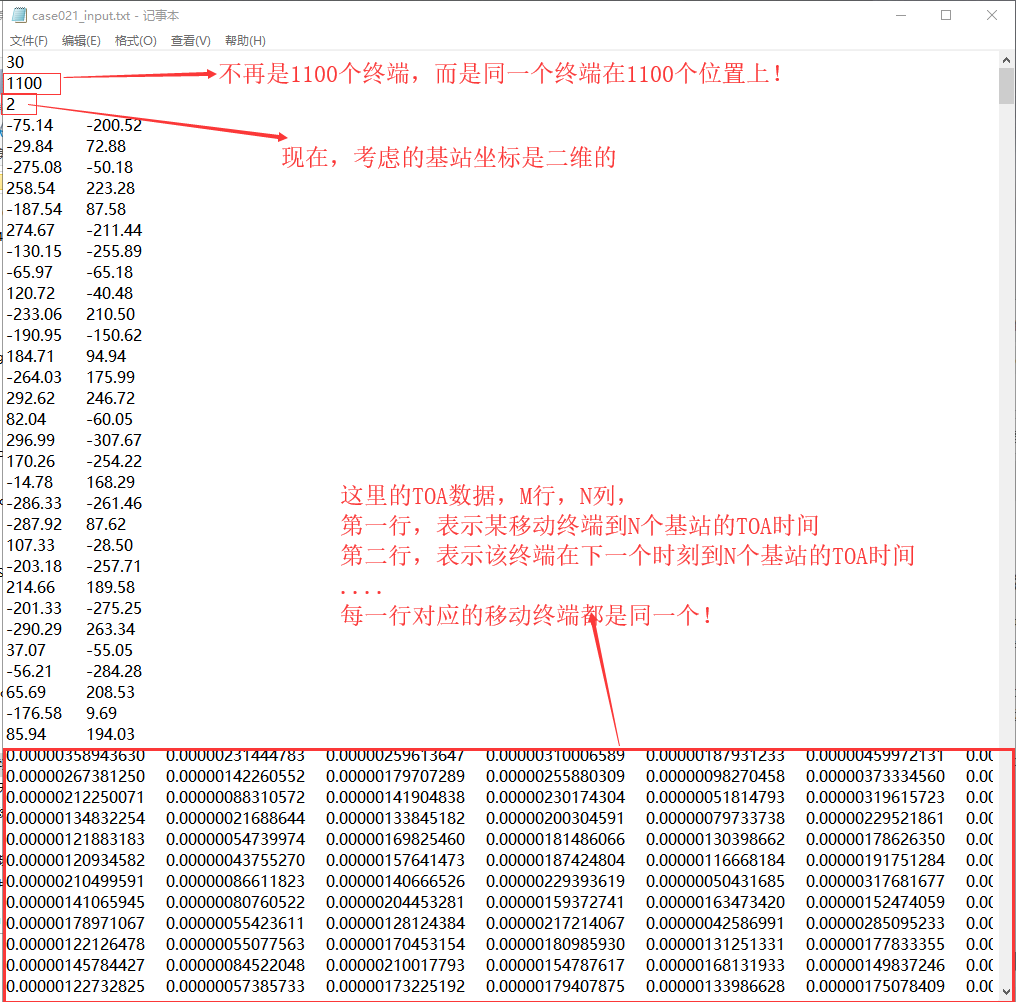Click the coordinate -203.18
The width and height of the screenshot is (1016, 1002).
[x=34, y=566]
